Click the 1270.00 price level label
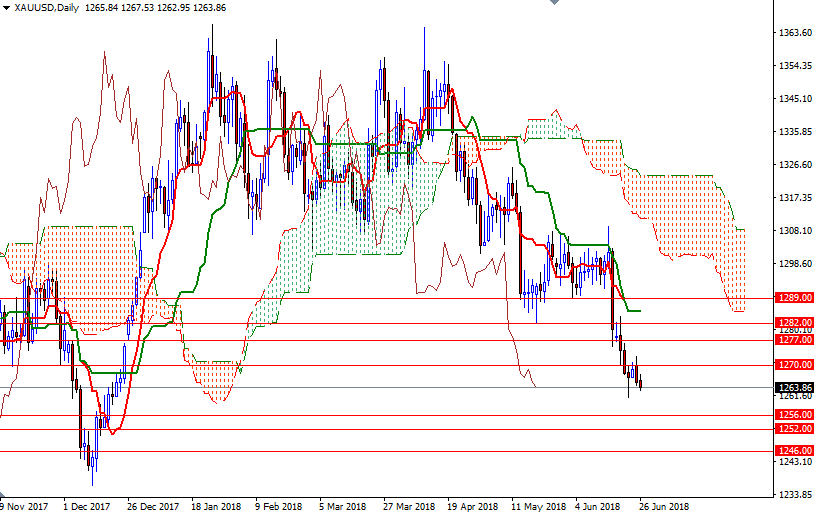The height and width of the screenshot is (514, 814). click(792, 365)
